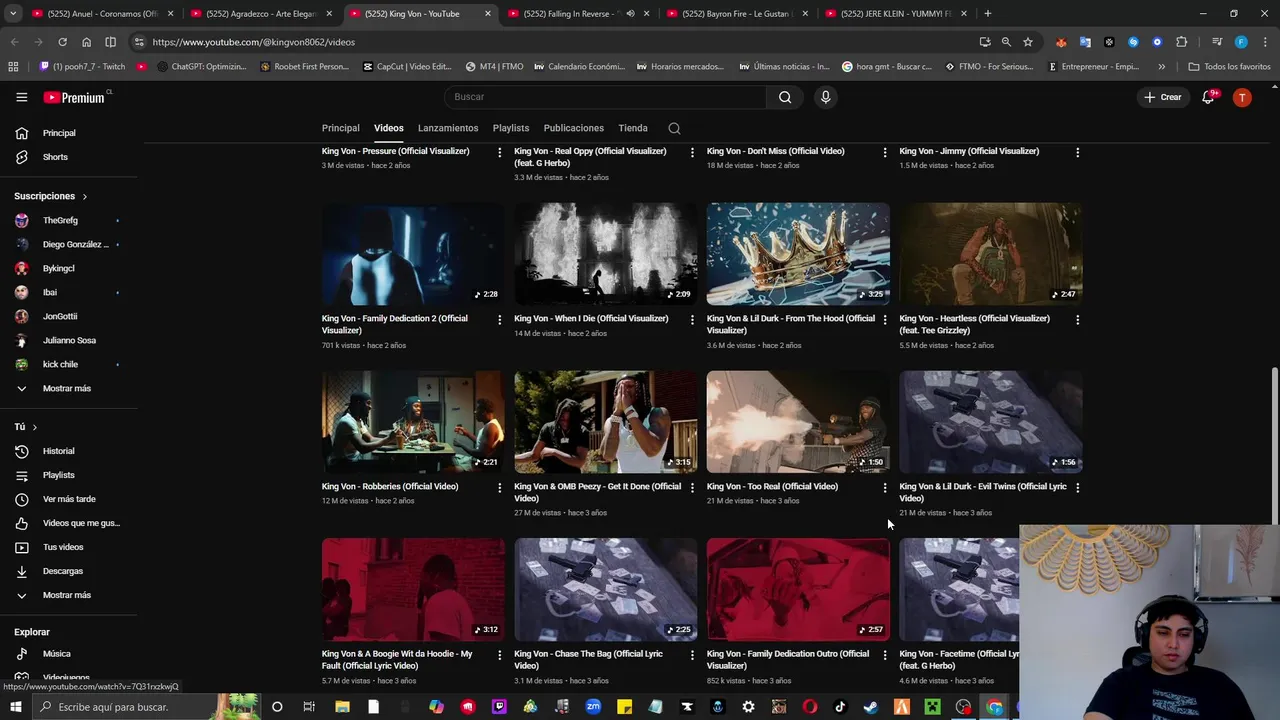The image size is (1280, 720).
Task: Open the ChatGPT bookmark
Action: click(202, 67)
